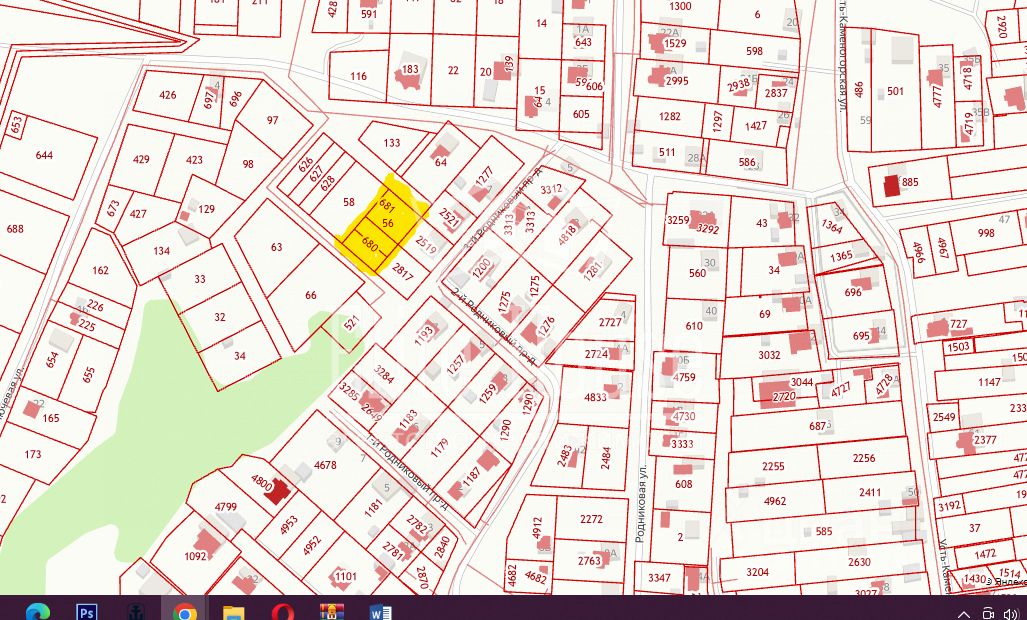Launch Photoshop from the taskbar

[x=86, y=612]
